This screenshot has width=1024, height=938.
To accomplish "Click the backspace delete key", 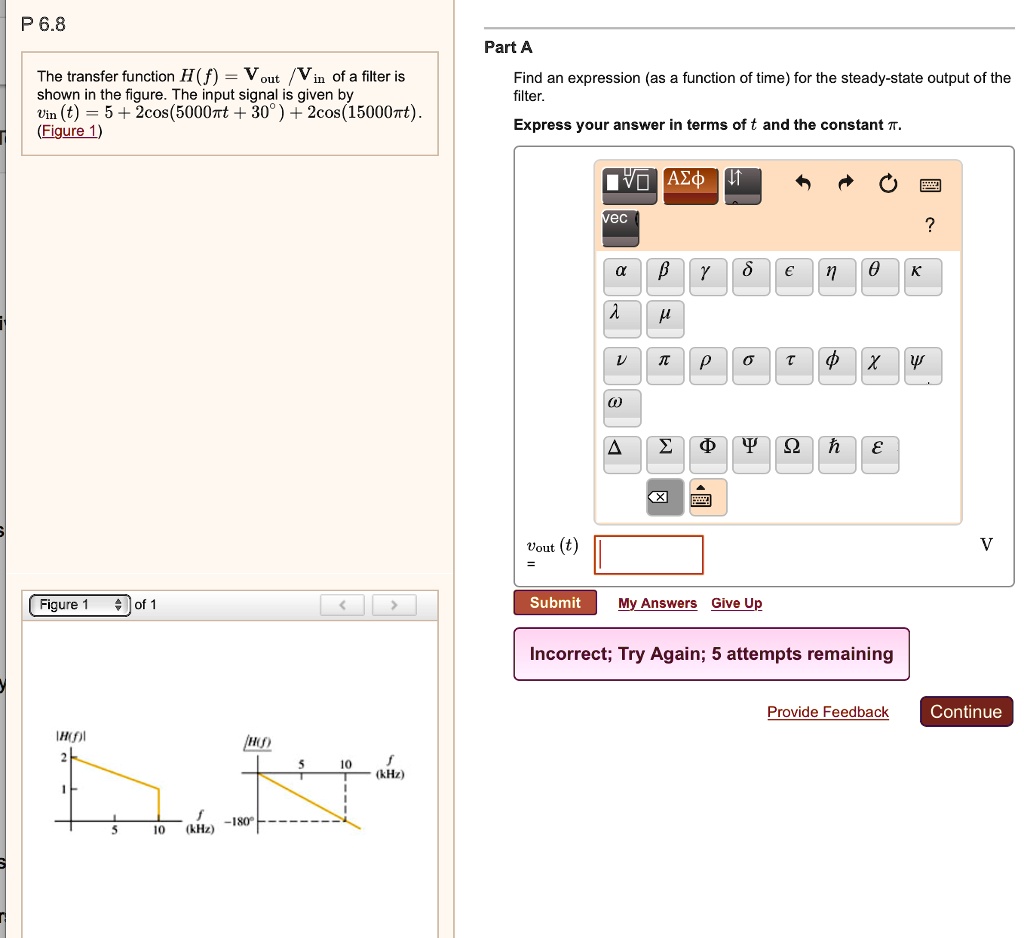I will 665,497.
